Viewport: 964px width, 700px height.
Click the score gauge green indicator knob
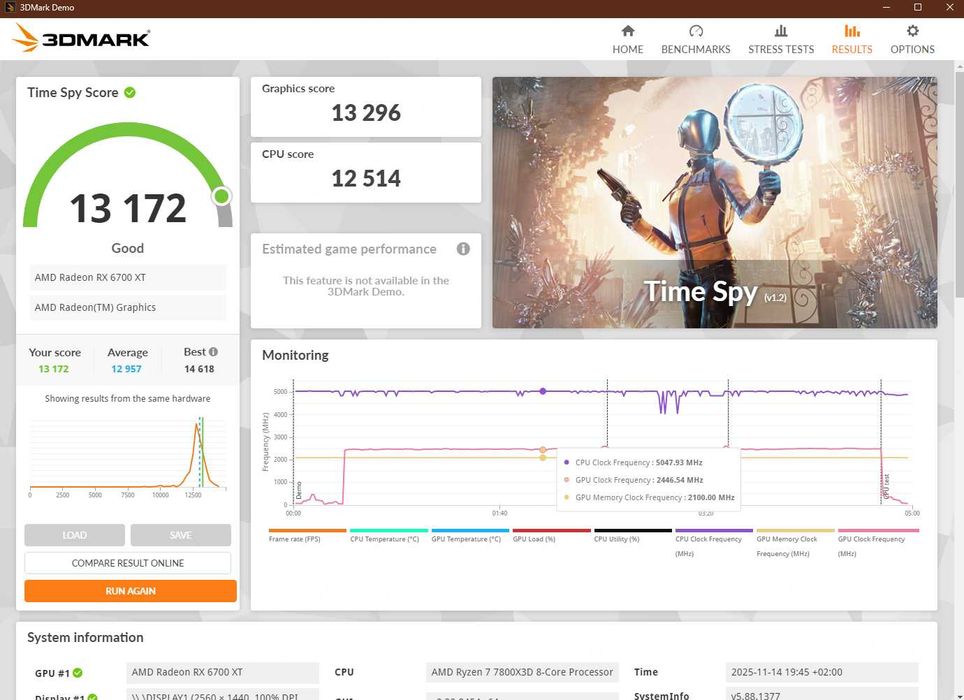(221, 196)
